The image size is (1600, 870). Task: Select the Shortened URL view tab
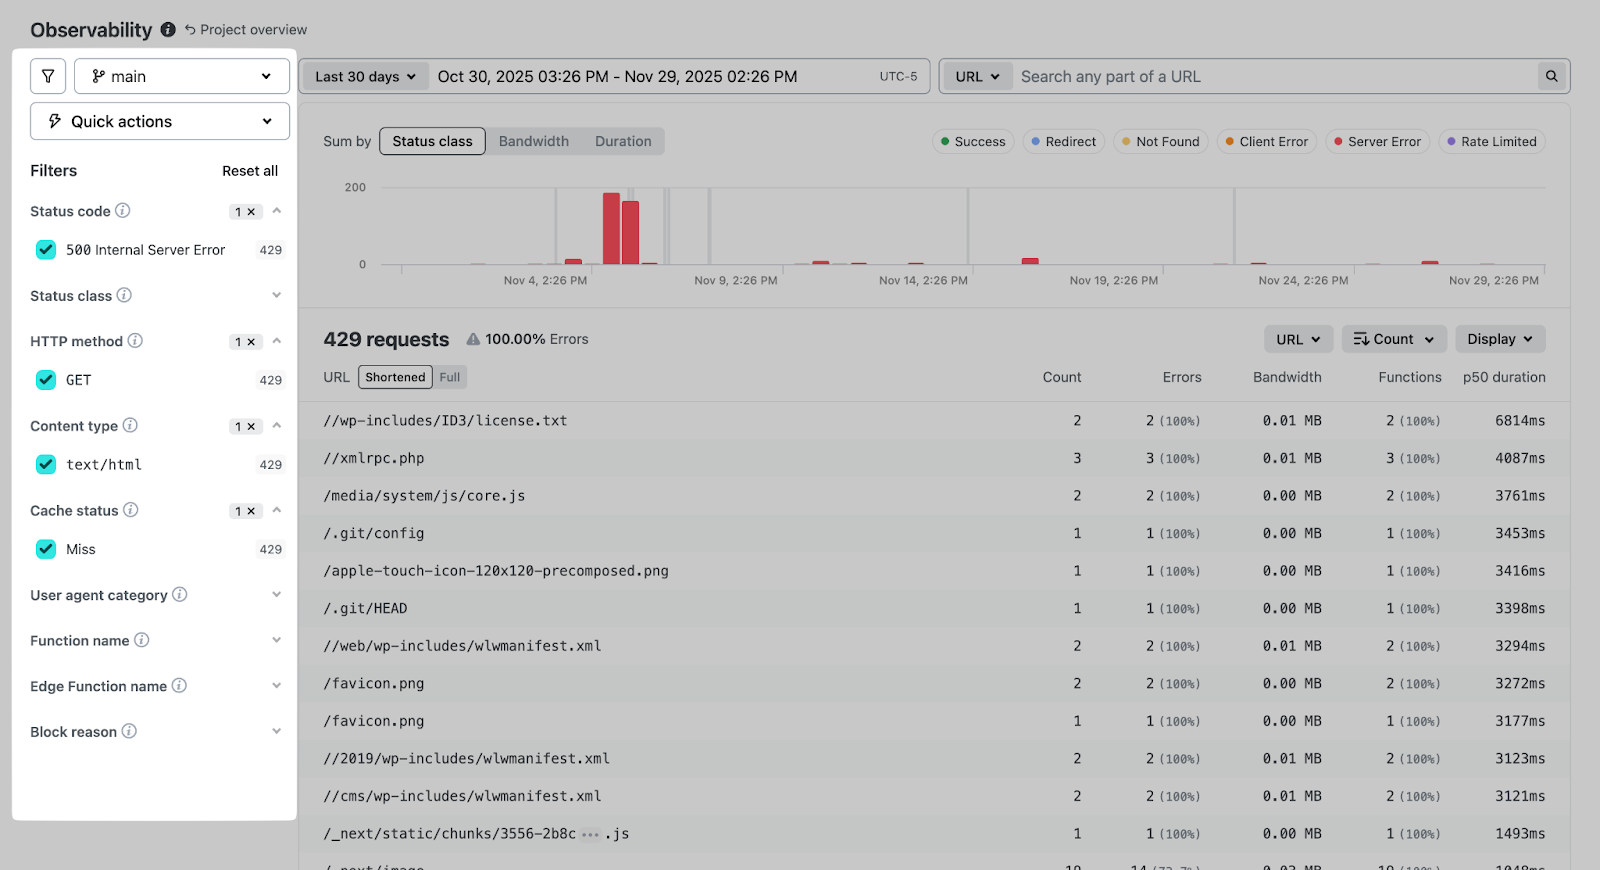395,377
